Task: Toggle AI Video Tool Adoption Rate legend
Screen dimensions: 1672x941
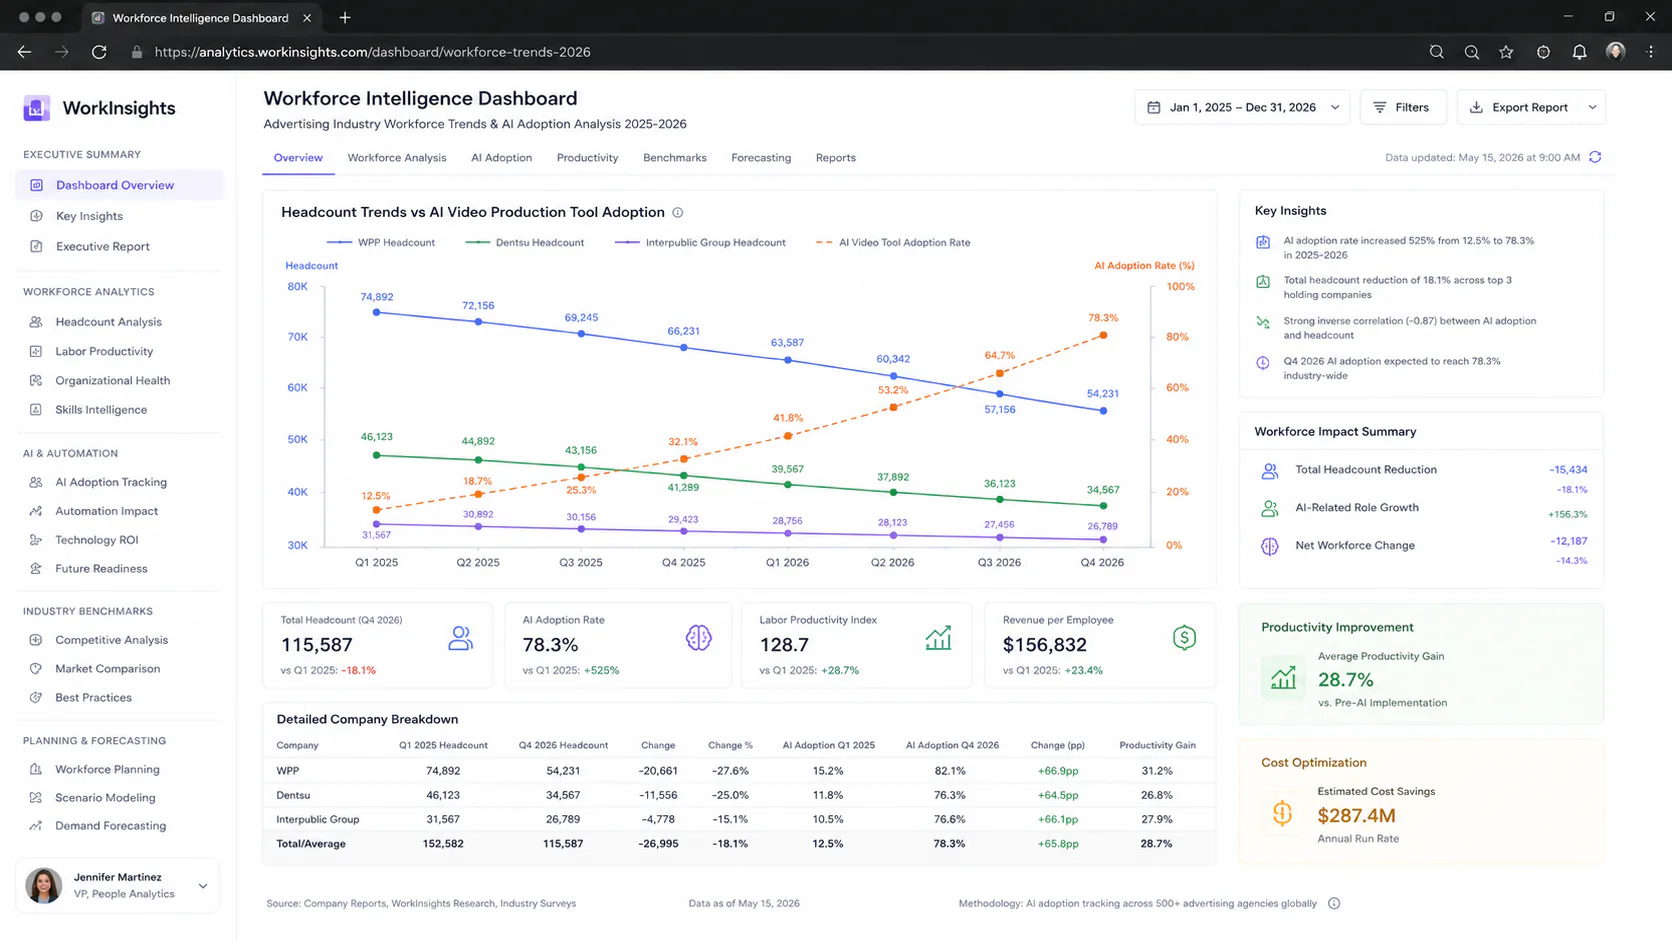Action: (x=893, y=242)
